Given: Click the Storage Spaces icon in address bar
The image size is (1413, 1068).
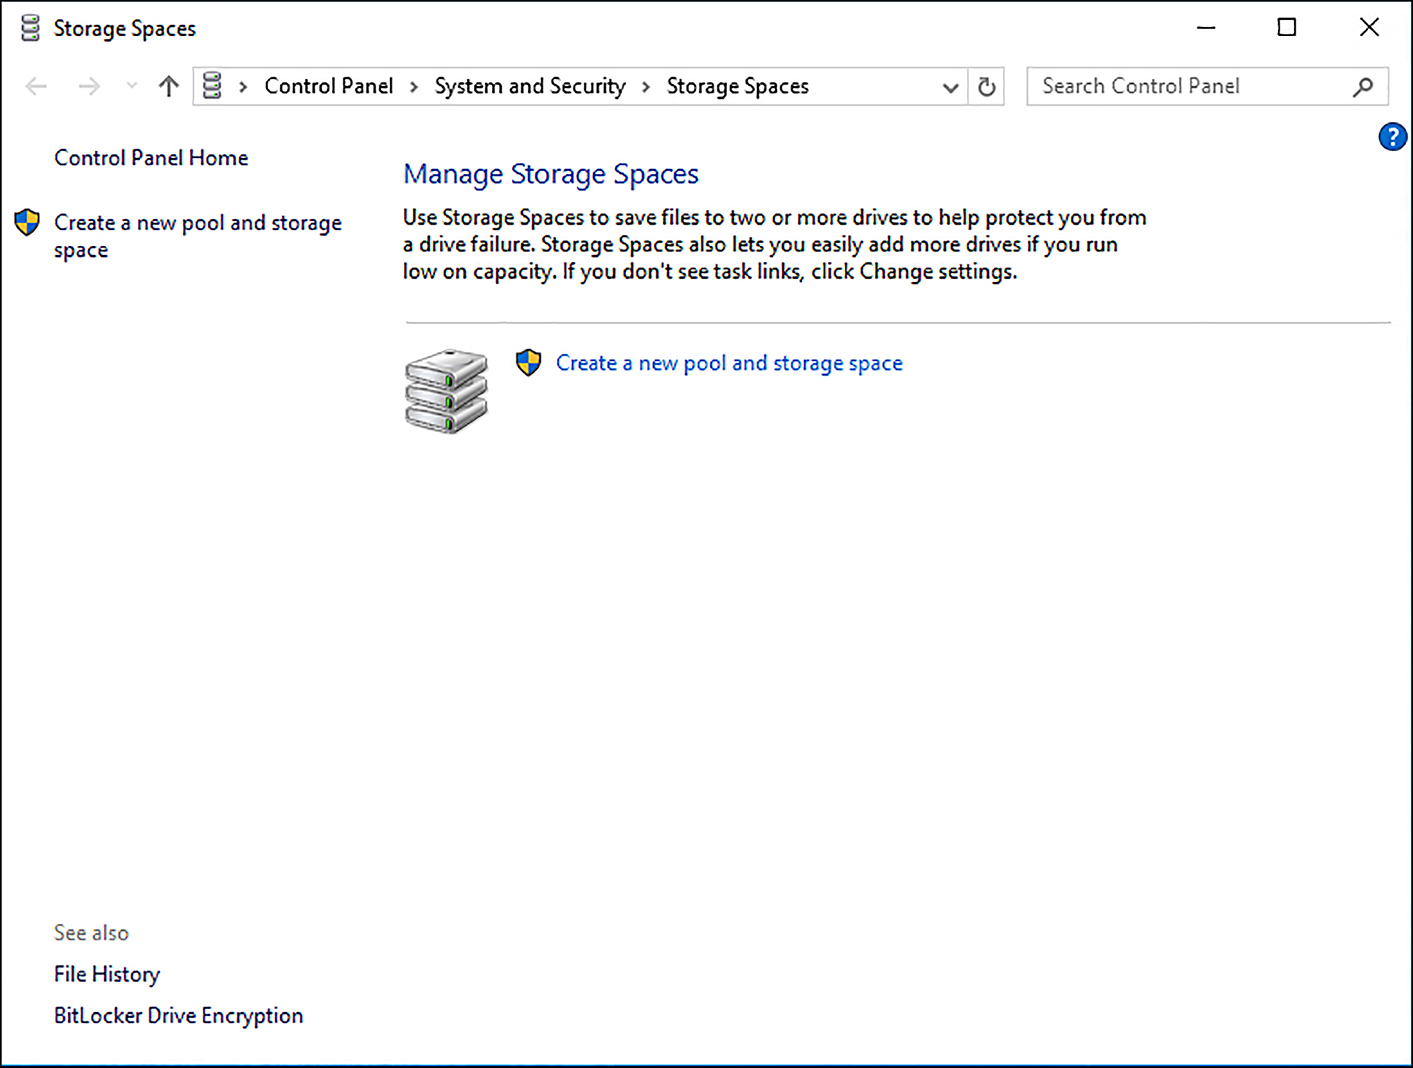Looking at the screenshot, I should [x=212, y=86].
